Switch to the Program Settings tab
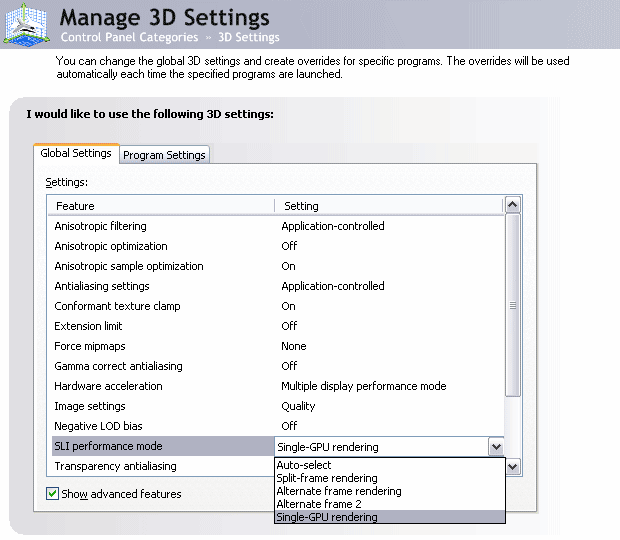Image resolution: width=620 pixels, height=540 pixels. point(164,155)
